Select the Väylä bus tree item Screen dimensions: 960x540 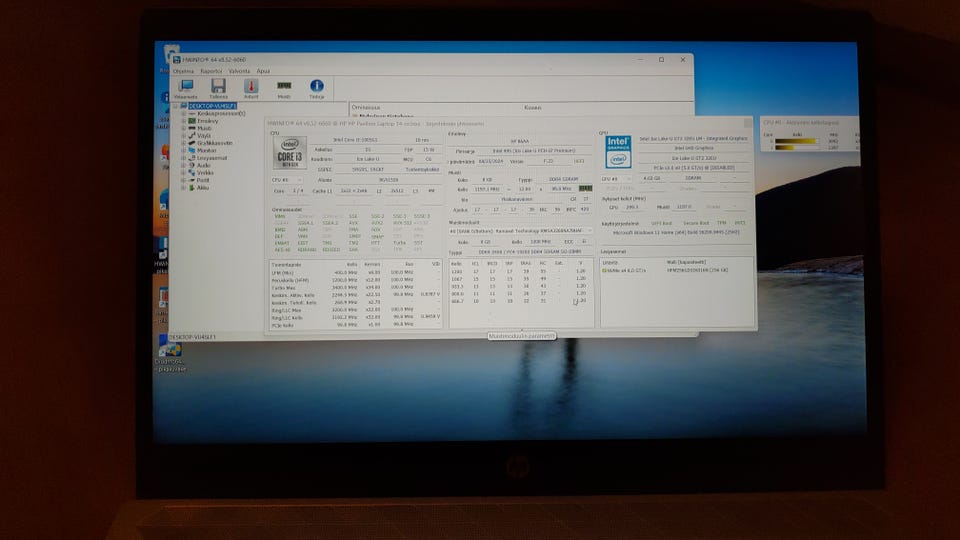[x=204, y=136]
